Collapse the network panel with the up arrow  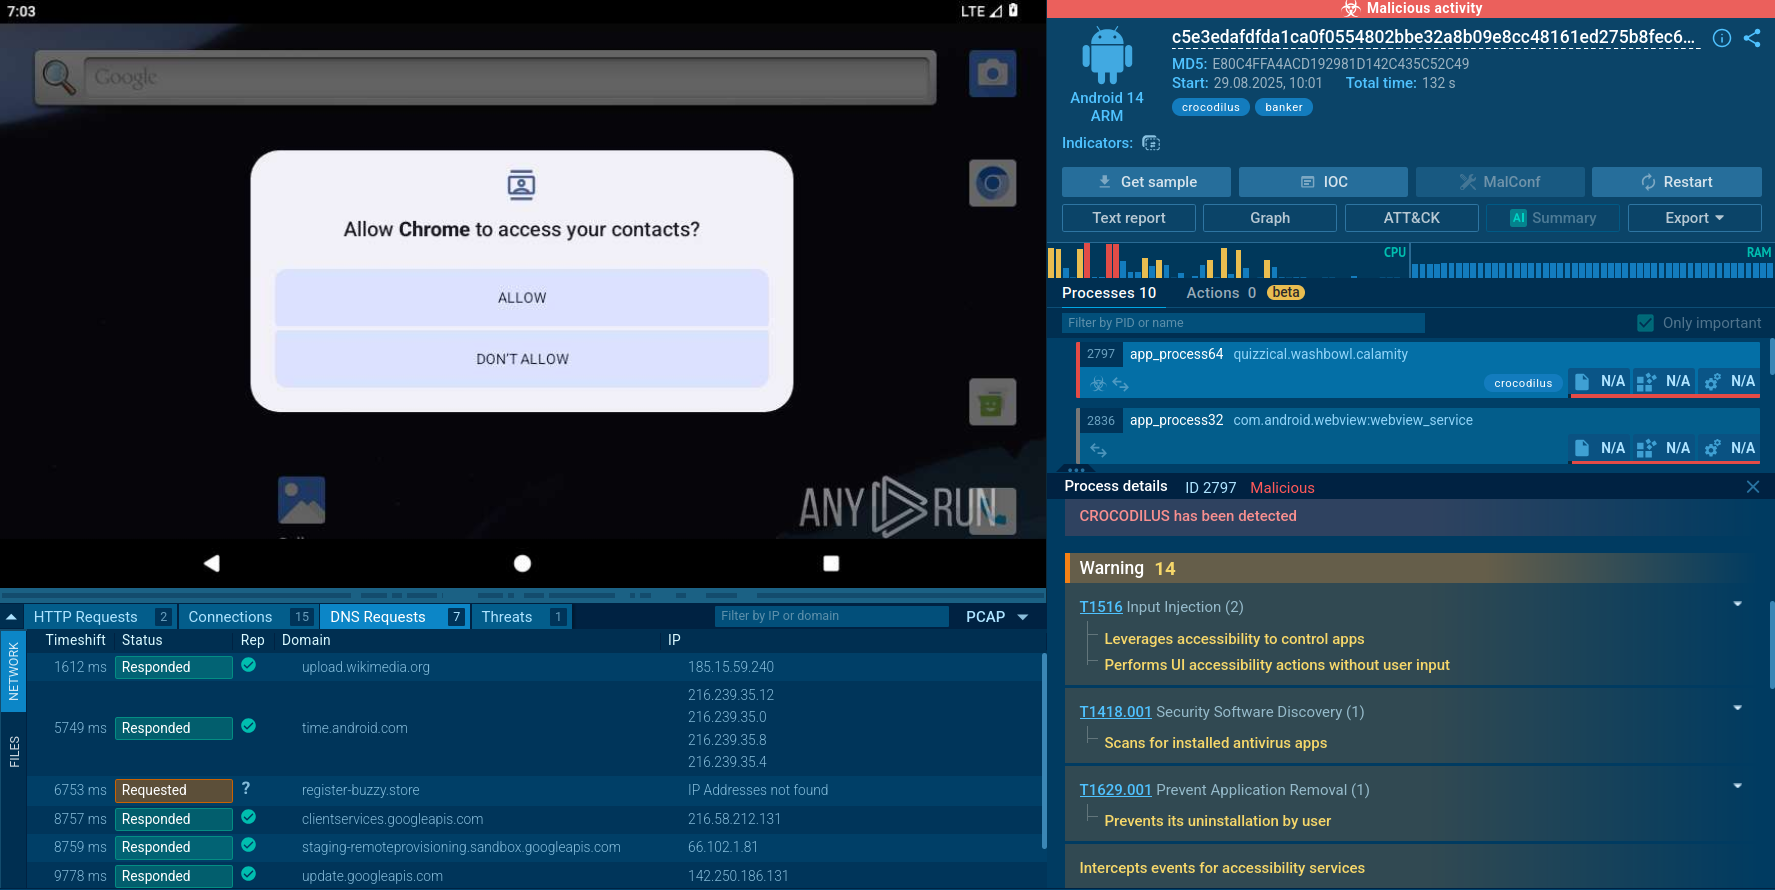11,617
